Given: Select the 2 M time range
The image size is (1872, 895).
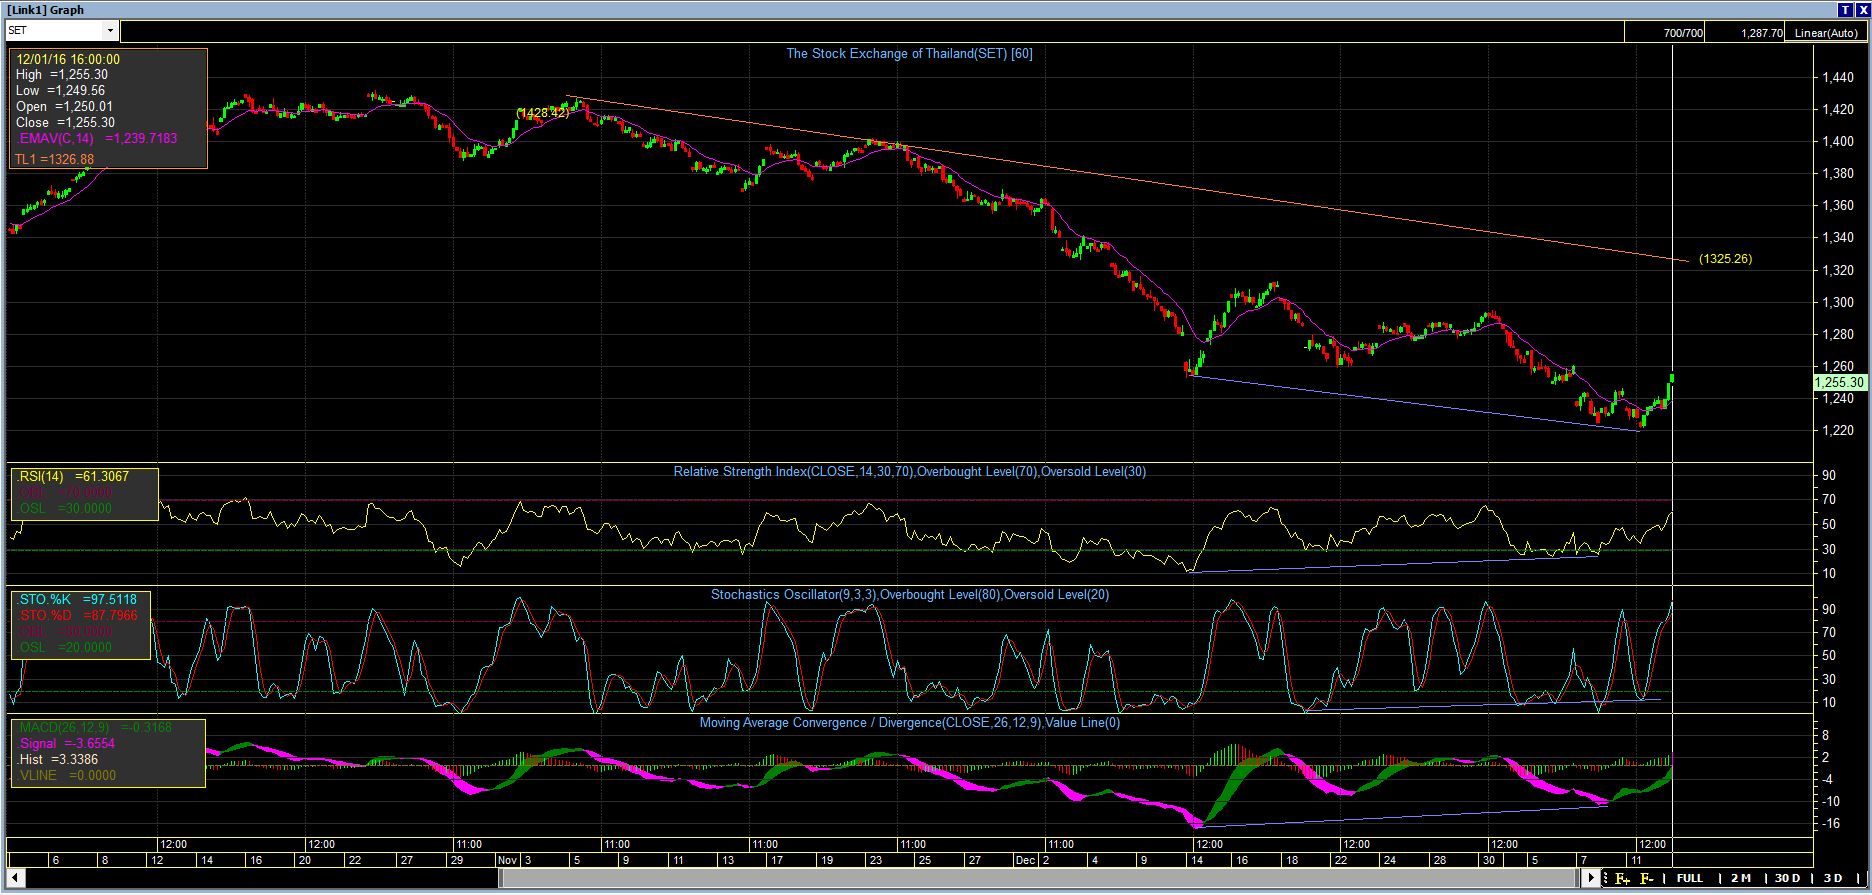Looking at the screenshot, I should (1740, 878).
